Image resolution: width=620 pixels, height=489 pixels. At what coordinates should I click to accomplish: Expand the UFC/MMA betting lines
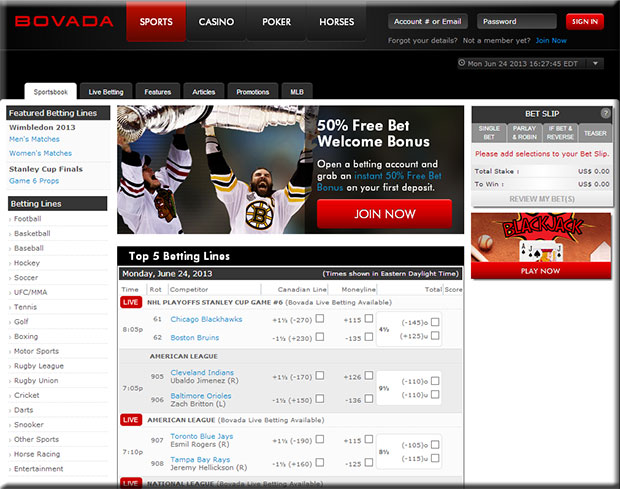pos(30,292)
